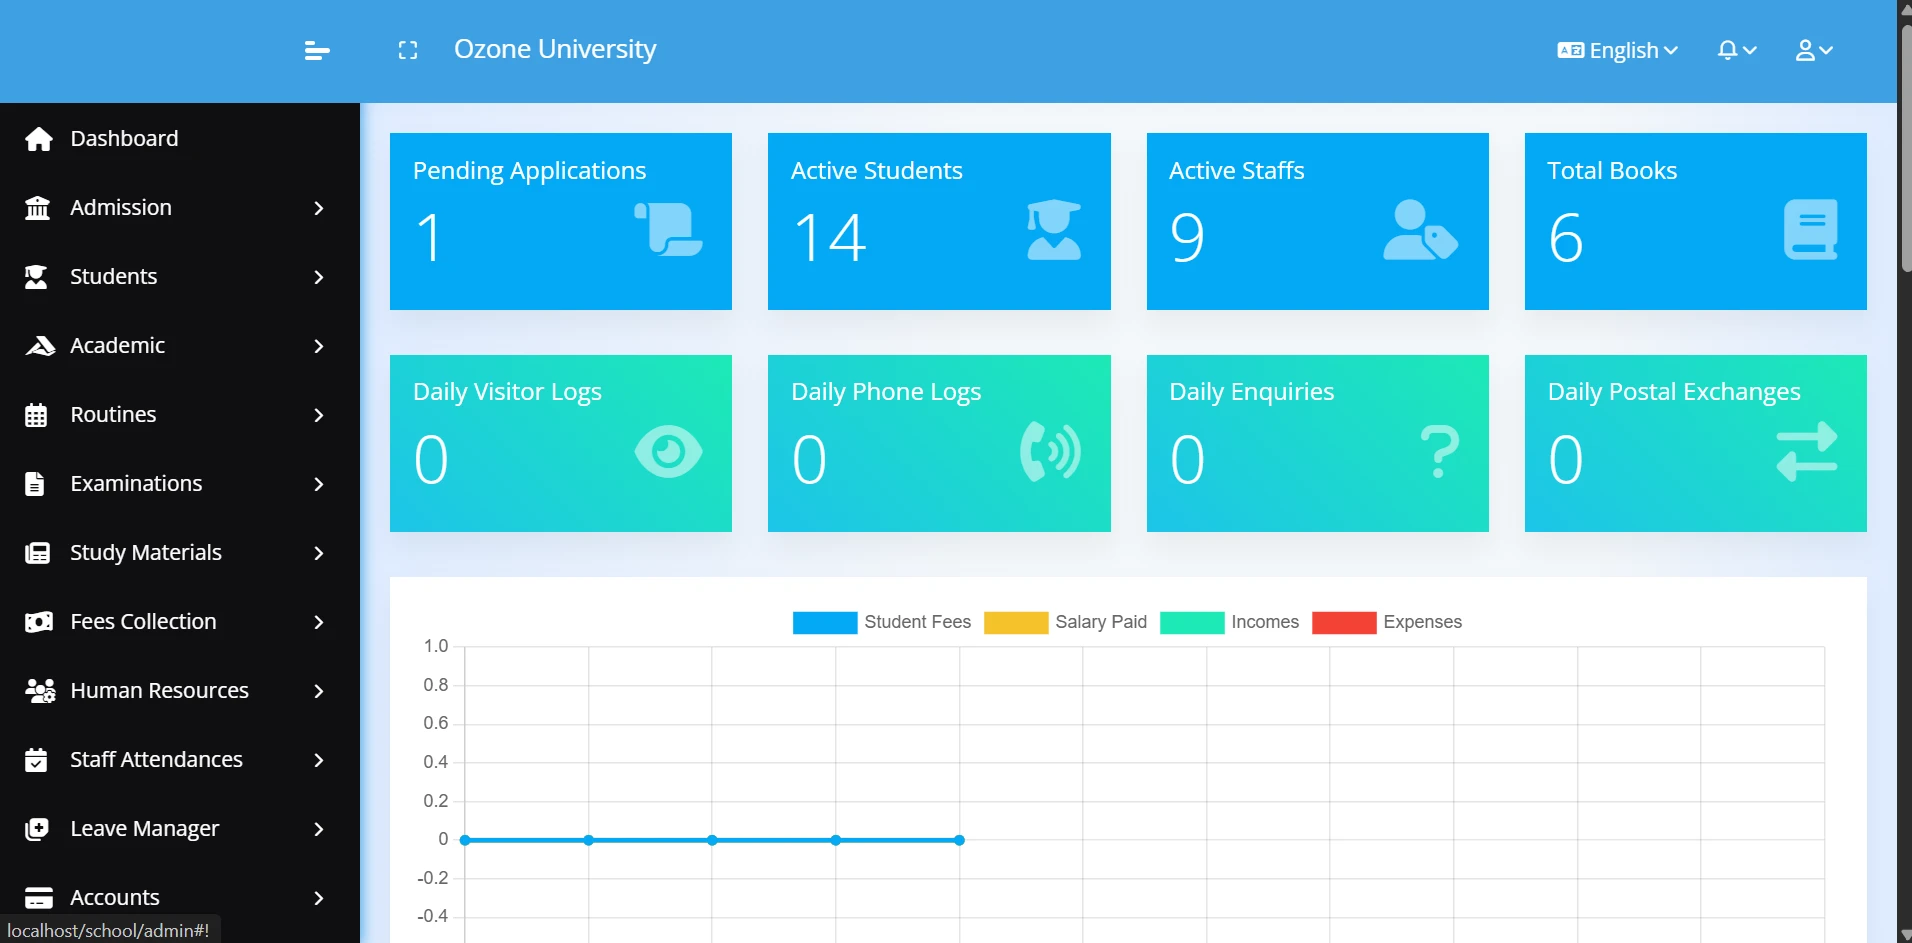
Task: Click the phone icon on Daily Phone Logs
Action: click(1050, 452)
